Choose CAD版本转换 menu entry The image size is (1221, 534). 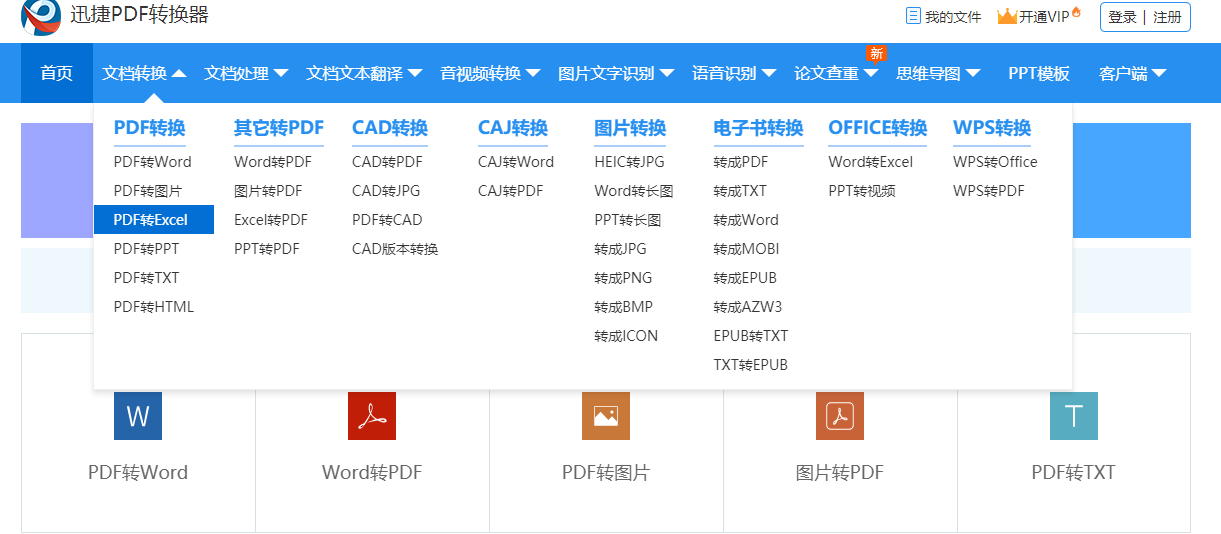(395, 249)
